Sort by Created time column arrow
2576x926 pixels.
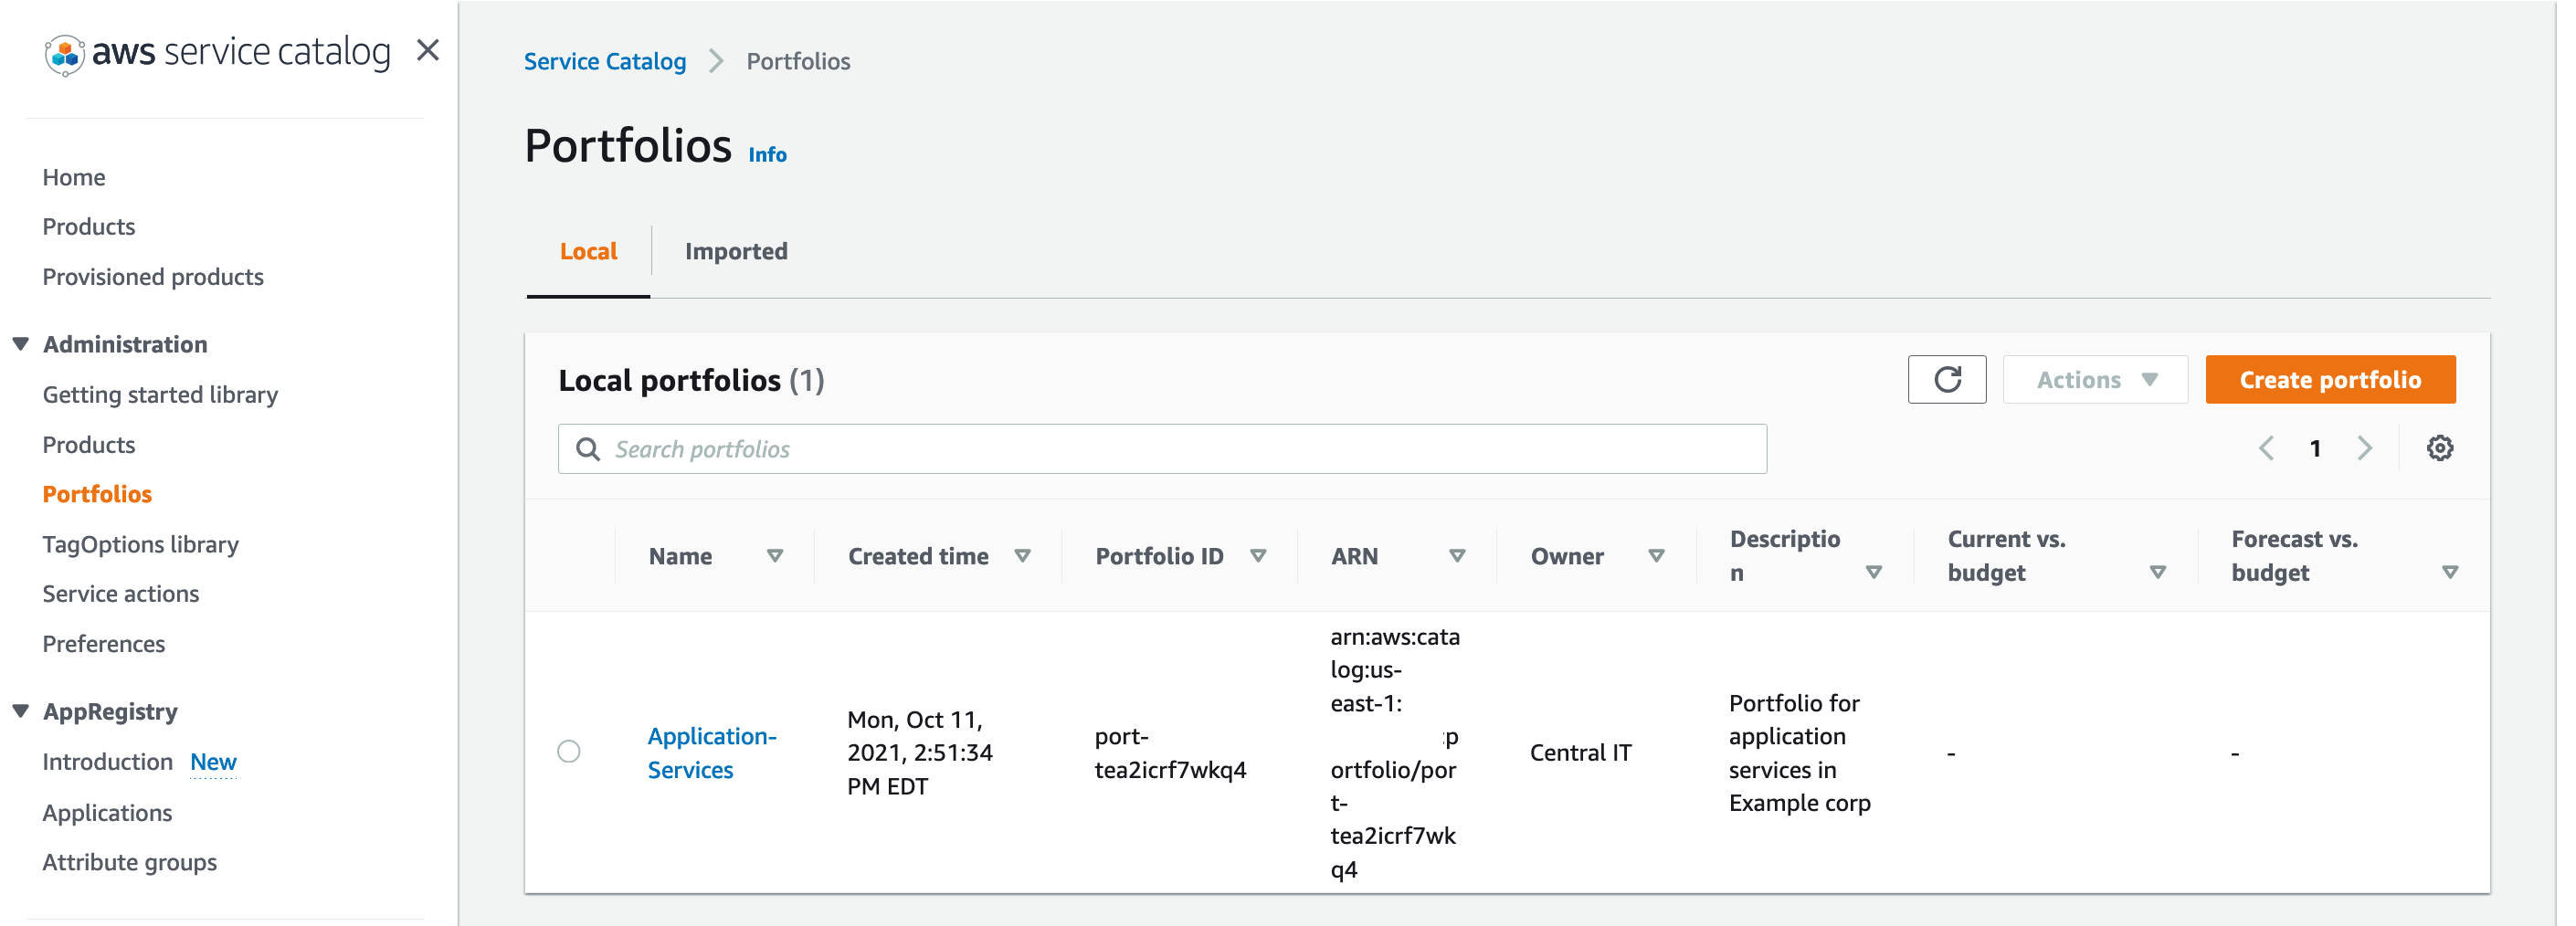[x=1022, y=556]
